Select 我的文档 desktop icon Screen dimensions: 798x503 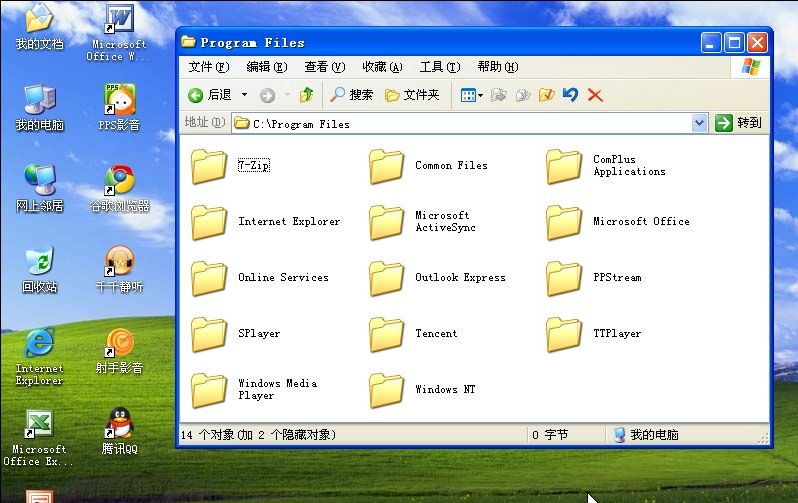[x=40, y=26]
